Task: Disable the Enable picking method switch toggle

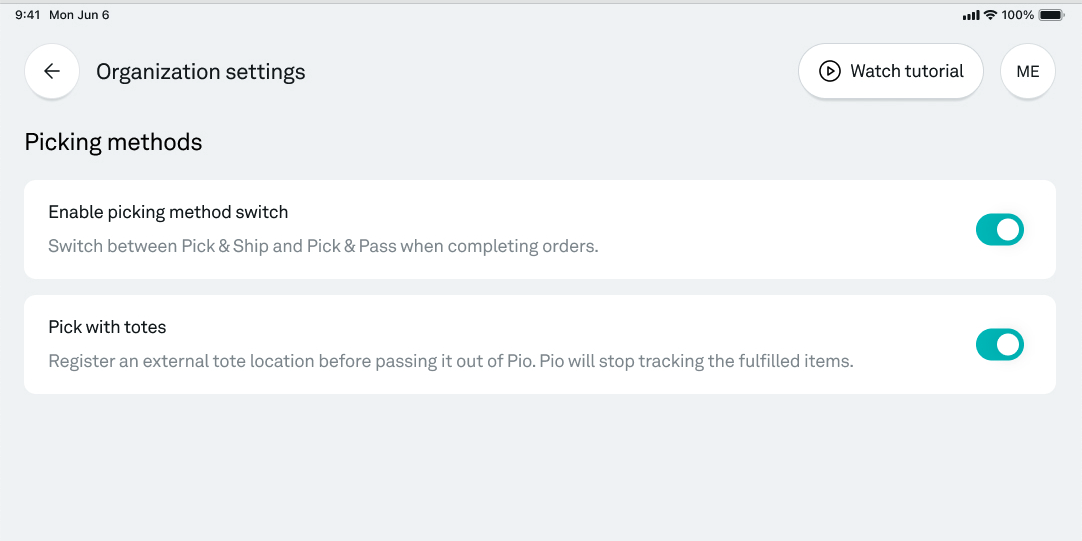Action: click(x=999, y=230)
